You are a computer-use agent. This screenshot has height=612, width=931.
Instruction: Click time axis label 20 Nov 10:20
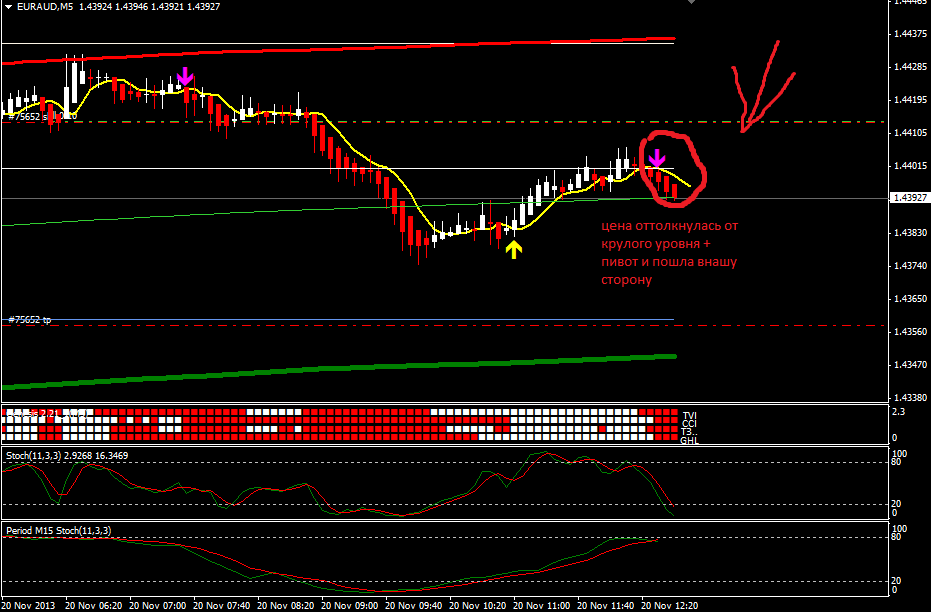(x=479, y=605)
